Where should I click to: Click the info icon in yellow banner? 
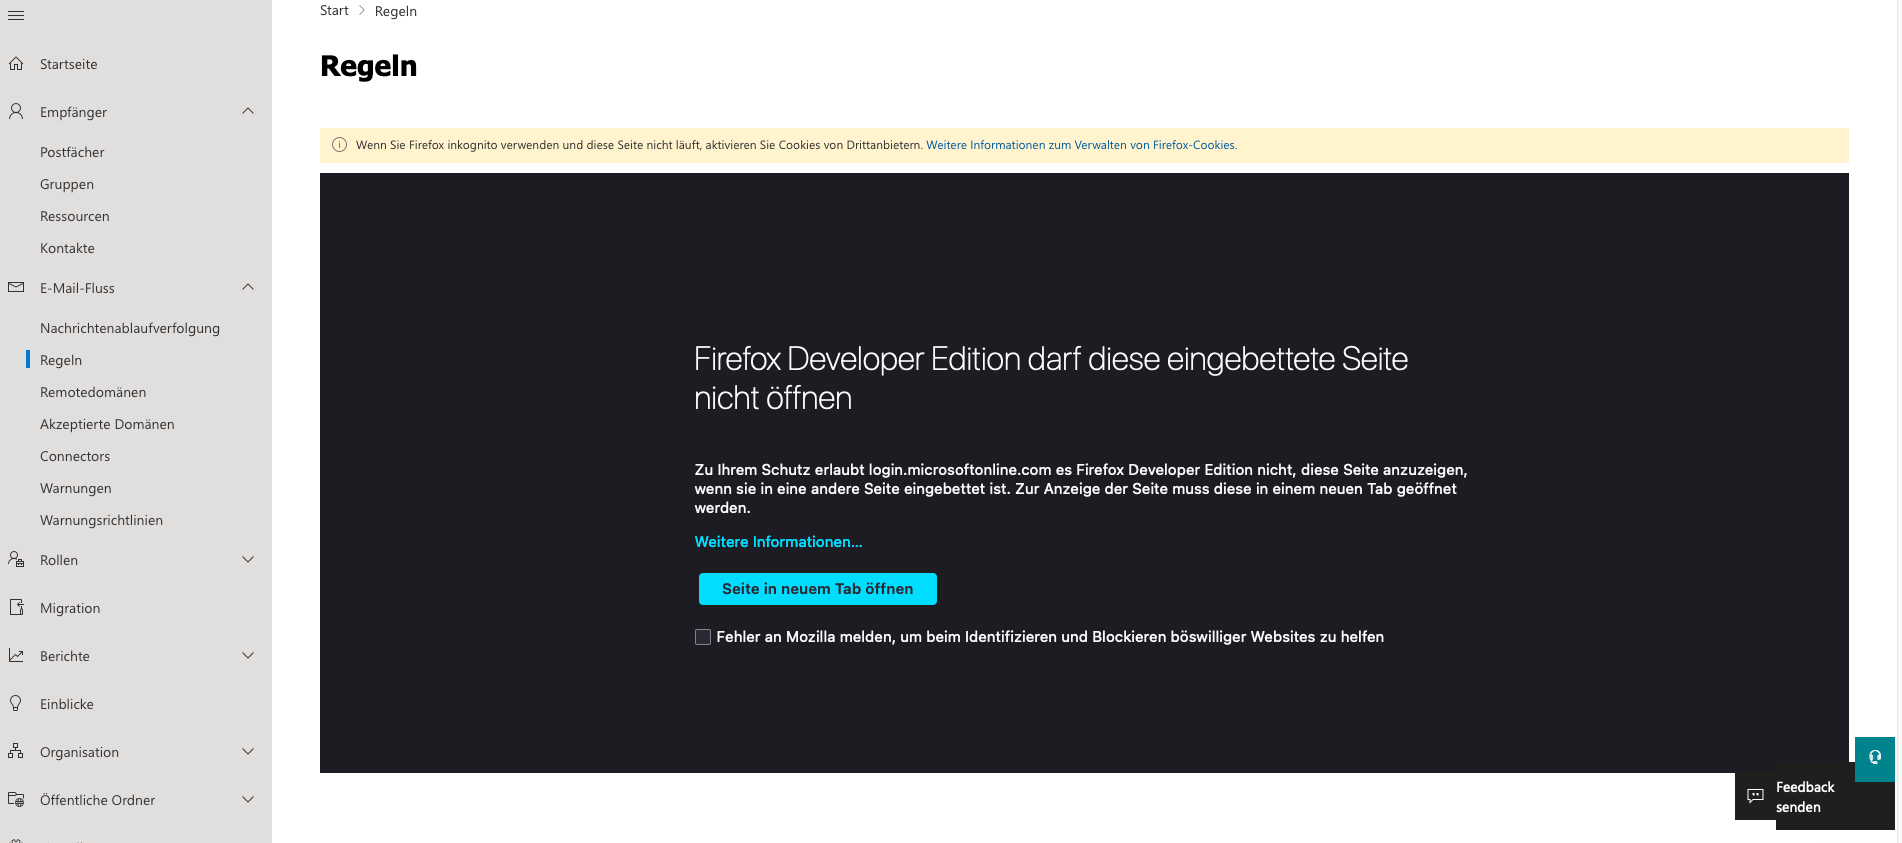[x=339, y=145]
